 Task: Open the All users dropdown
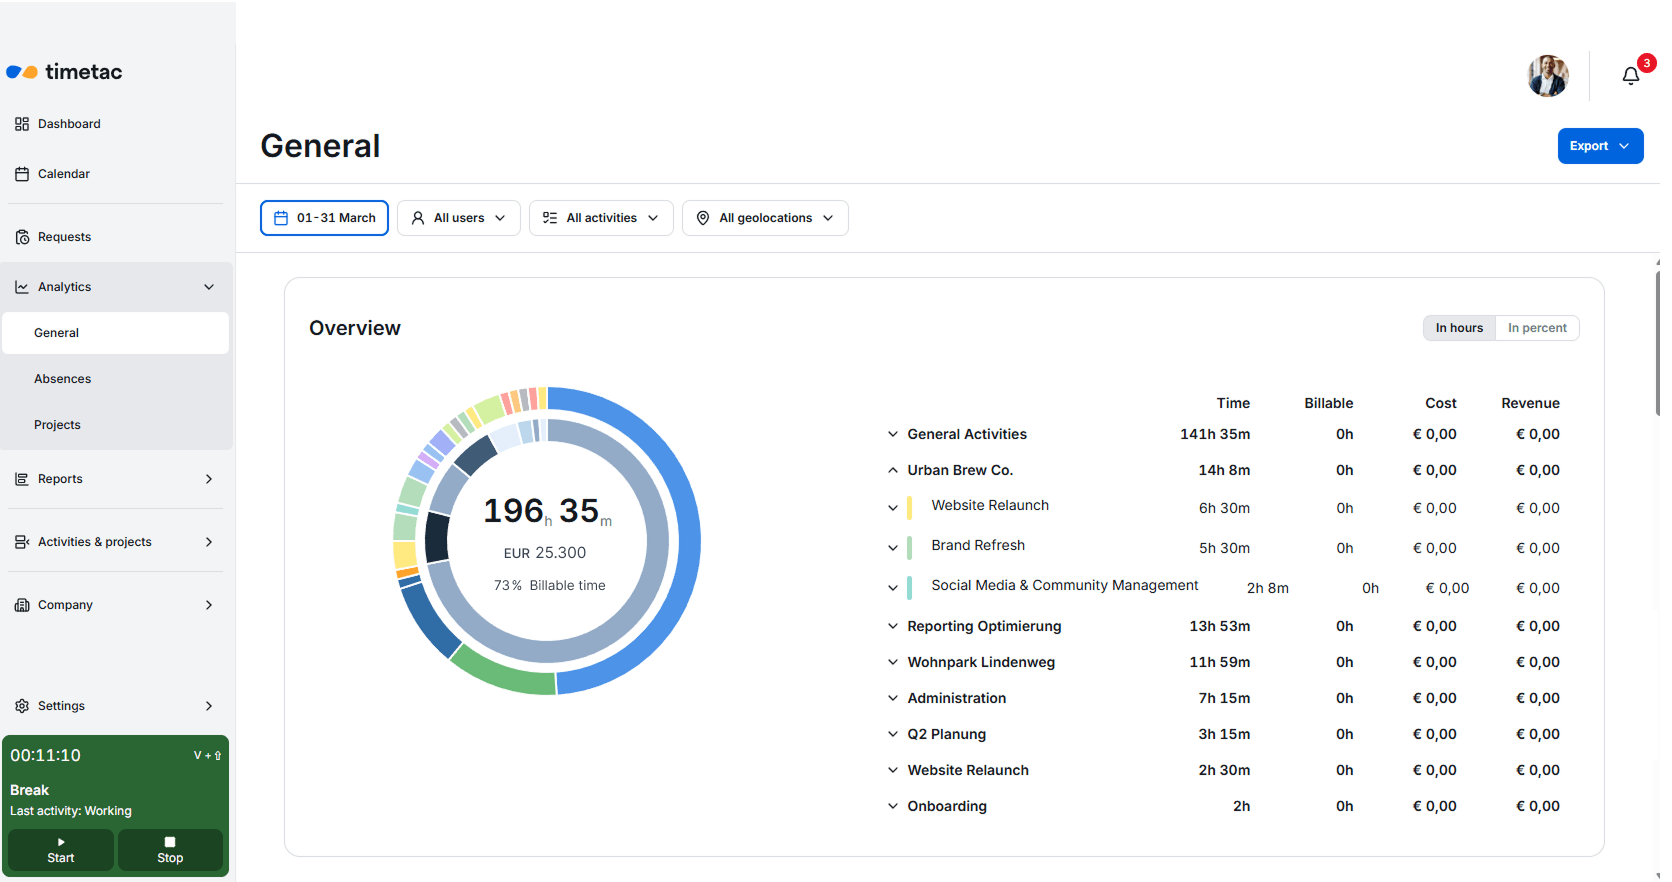(459, 218)
